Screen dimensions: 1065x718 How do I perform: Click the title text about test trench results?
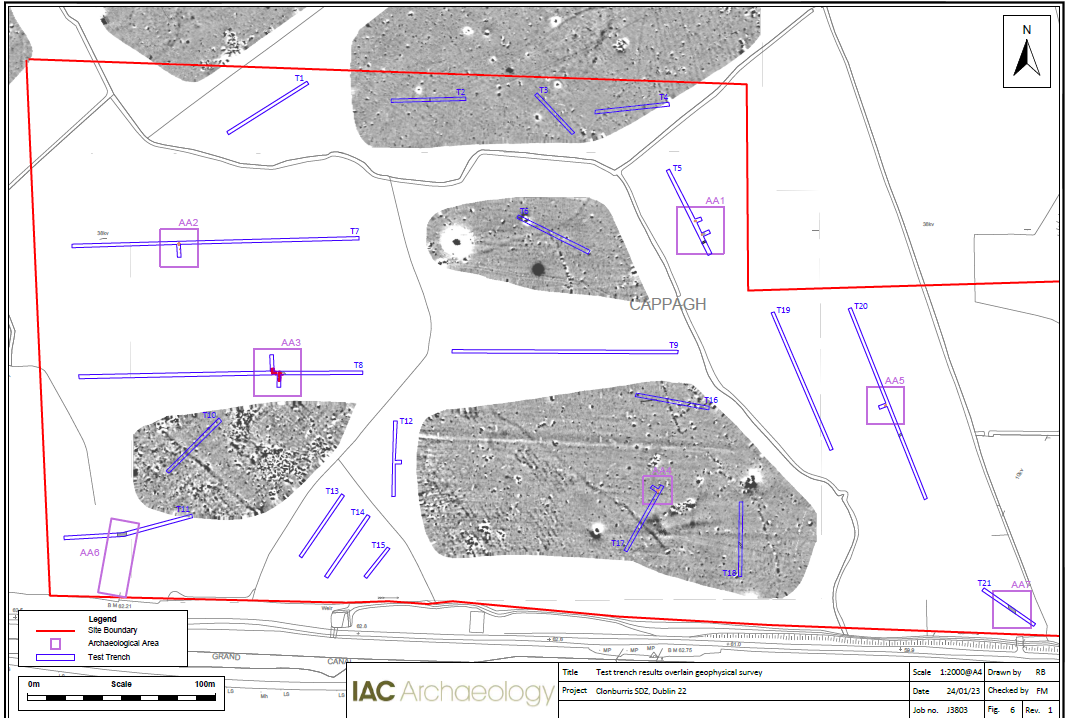[678, 673]
